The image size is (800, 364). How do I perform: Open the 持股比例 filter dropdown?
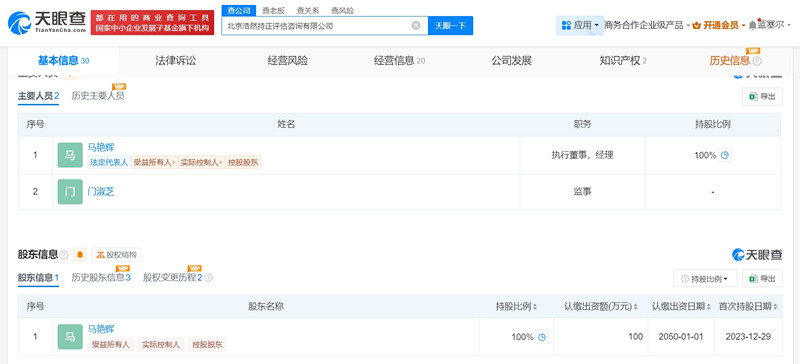click(705, 279)
